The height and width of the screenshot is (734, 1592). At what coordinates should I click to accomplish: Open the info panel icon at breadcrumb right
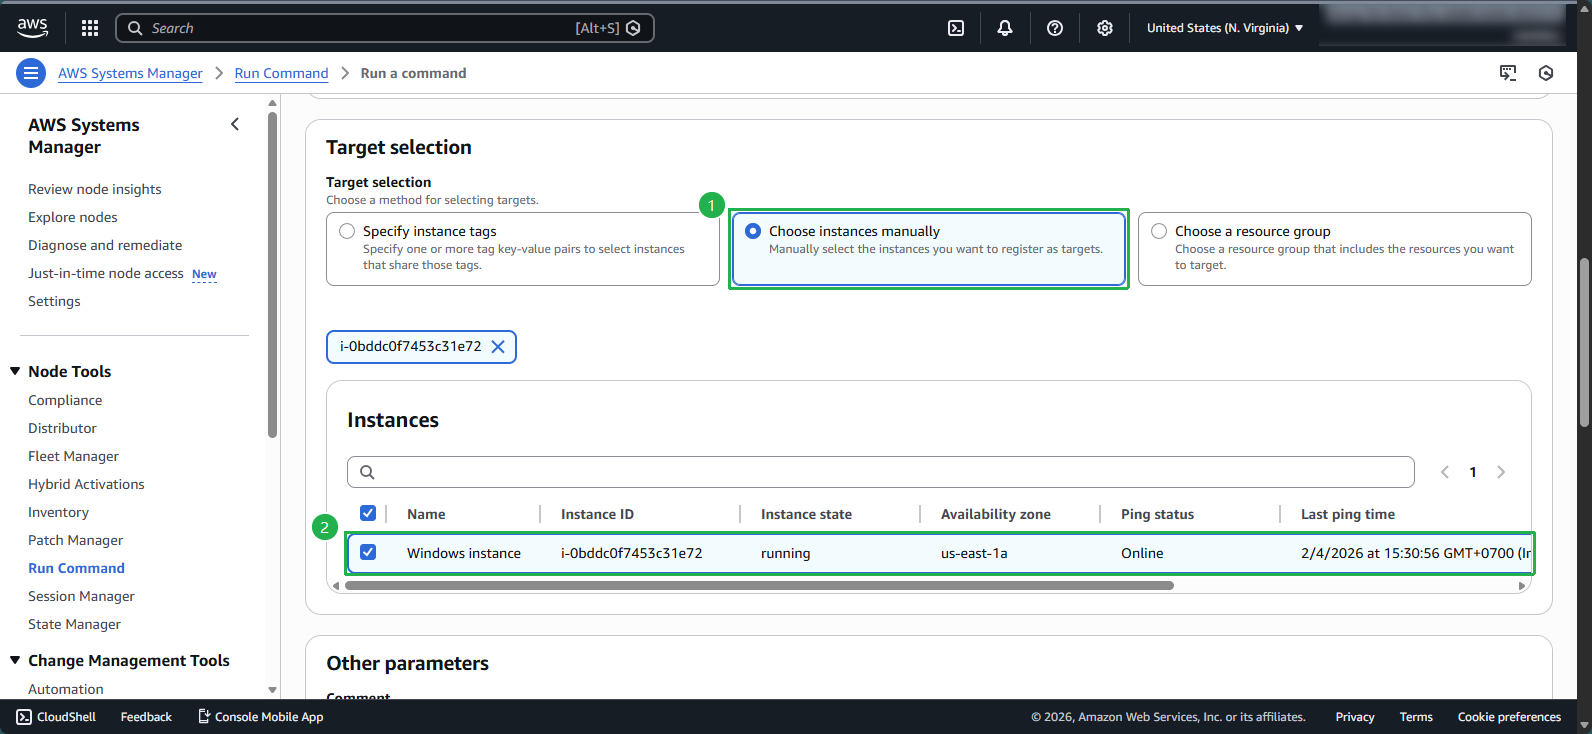[x=1546, y=73]
